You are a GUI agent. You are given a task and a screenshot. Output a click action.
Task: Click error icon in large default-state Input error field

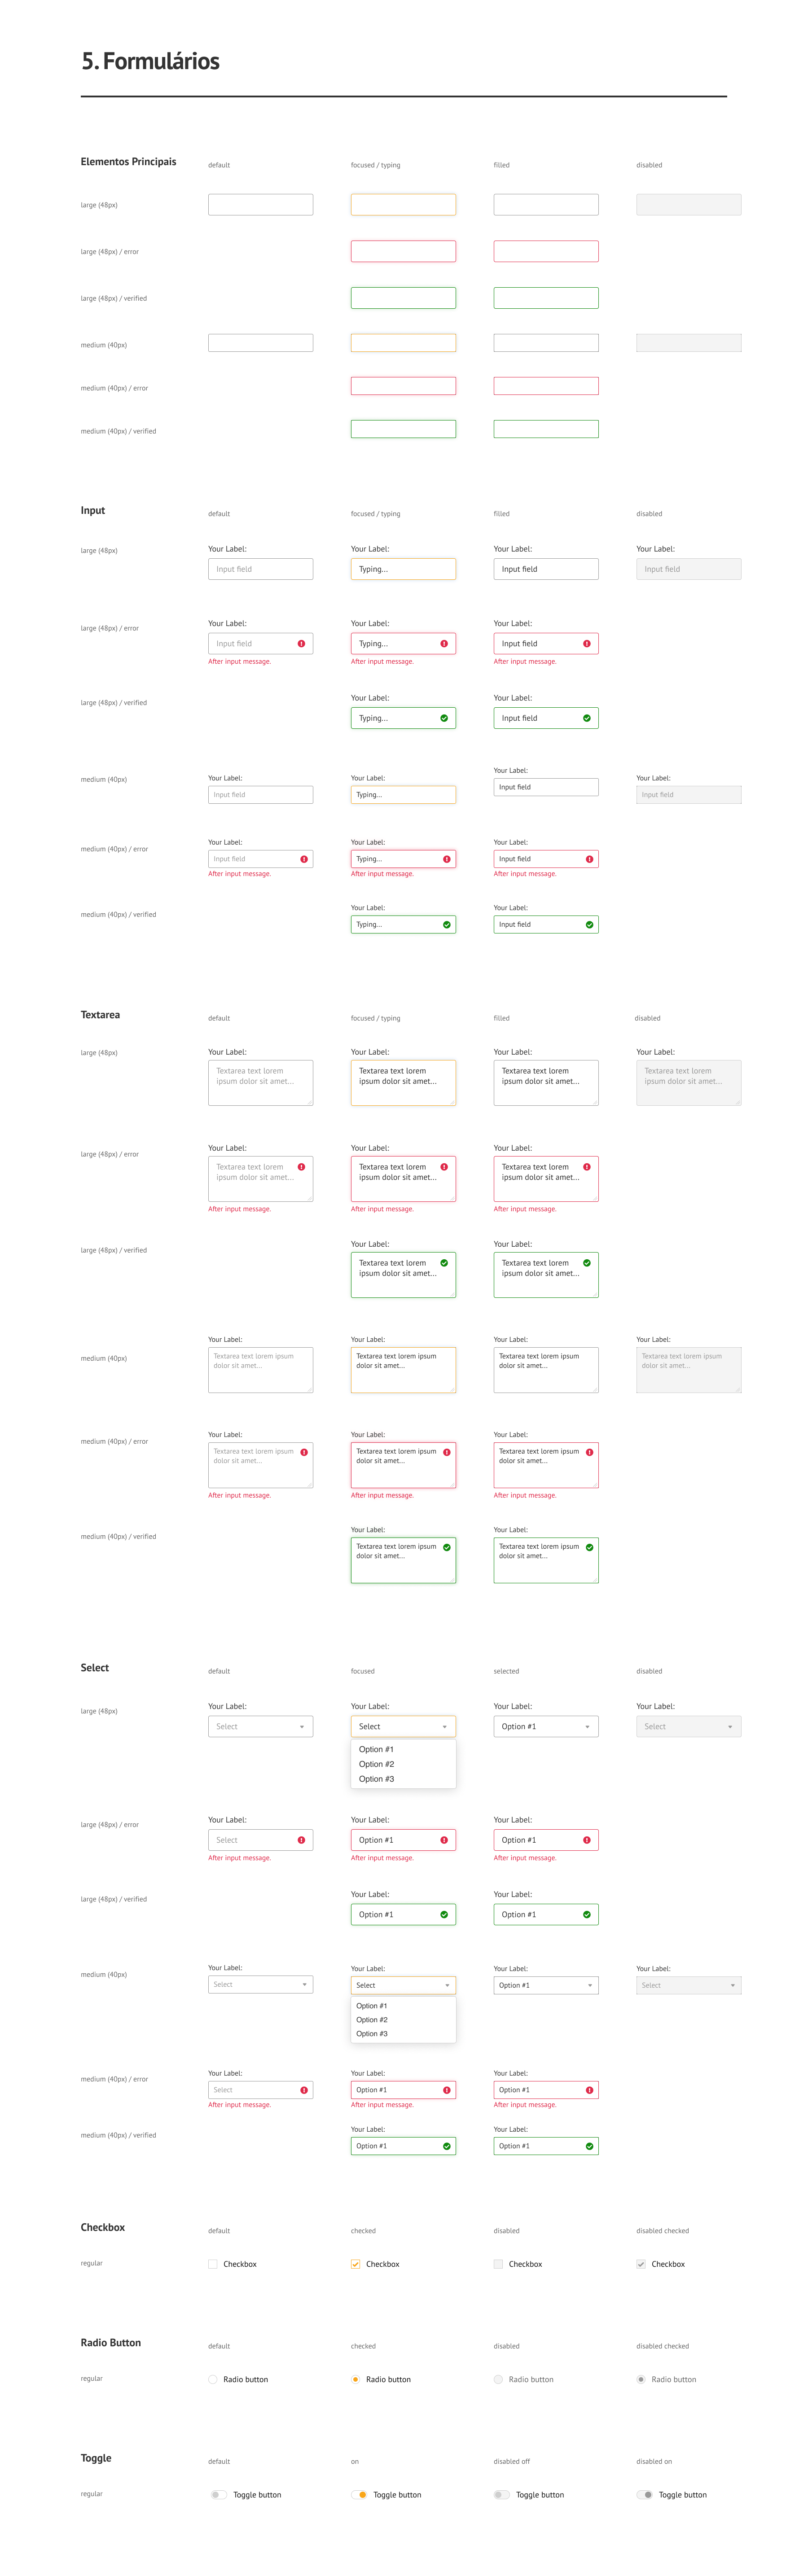(301, 644)
